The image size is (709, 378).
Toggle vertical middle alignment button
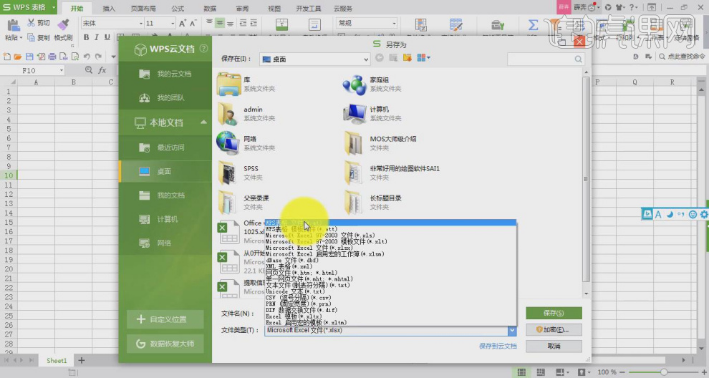(x=219, y=23)
